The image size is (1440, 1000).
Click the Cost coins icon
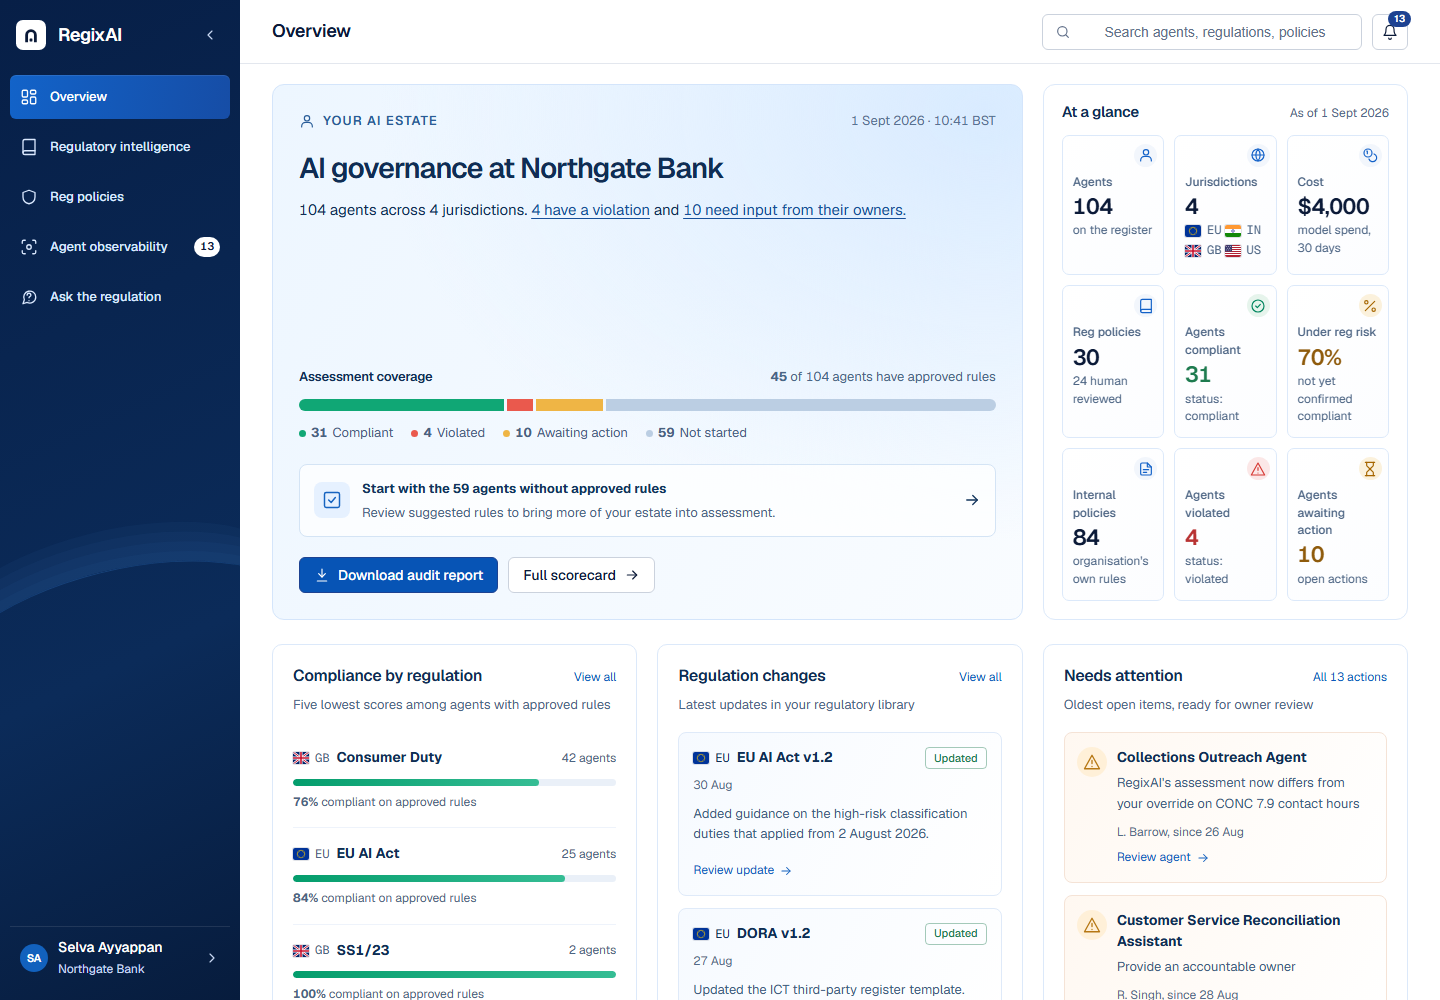tap(1370, 155)
